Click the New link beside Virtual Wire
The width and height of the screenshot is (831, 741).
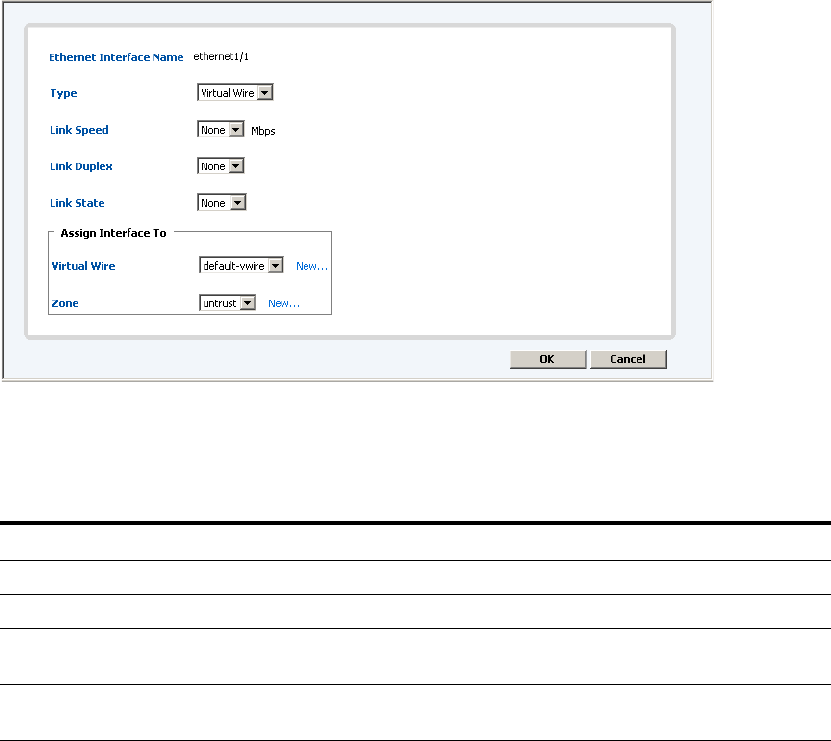(x=312, y=266)
